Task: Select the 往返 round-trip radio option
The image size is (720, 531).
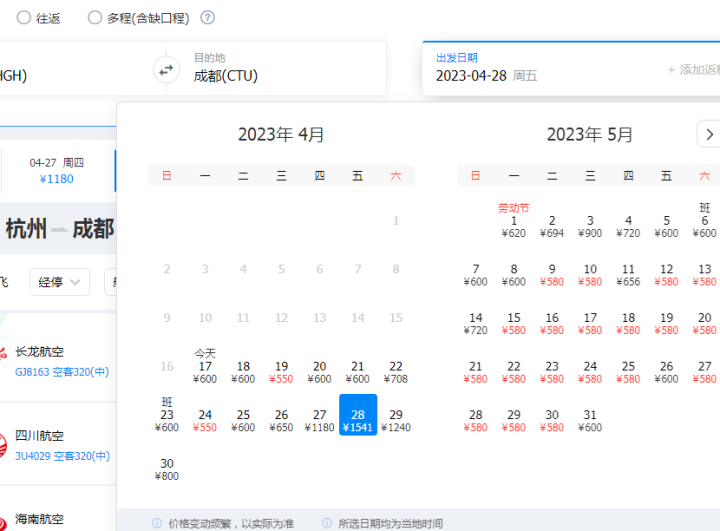Action: click(x=23, y=17)
